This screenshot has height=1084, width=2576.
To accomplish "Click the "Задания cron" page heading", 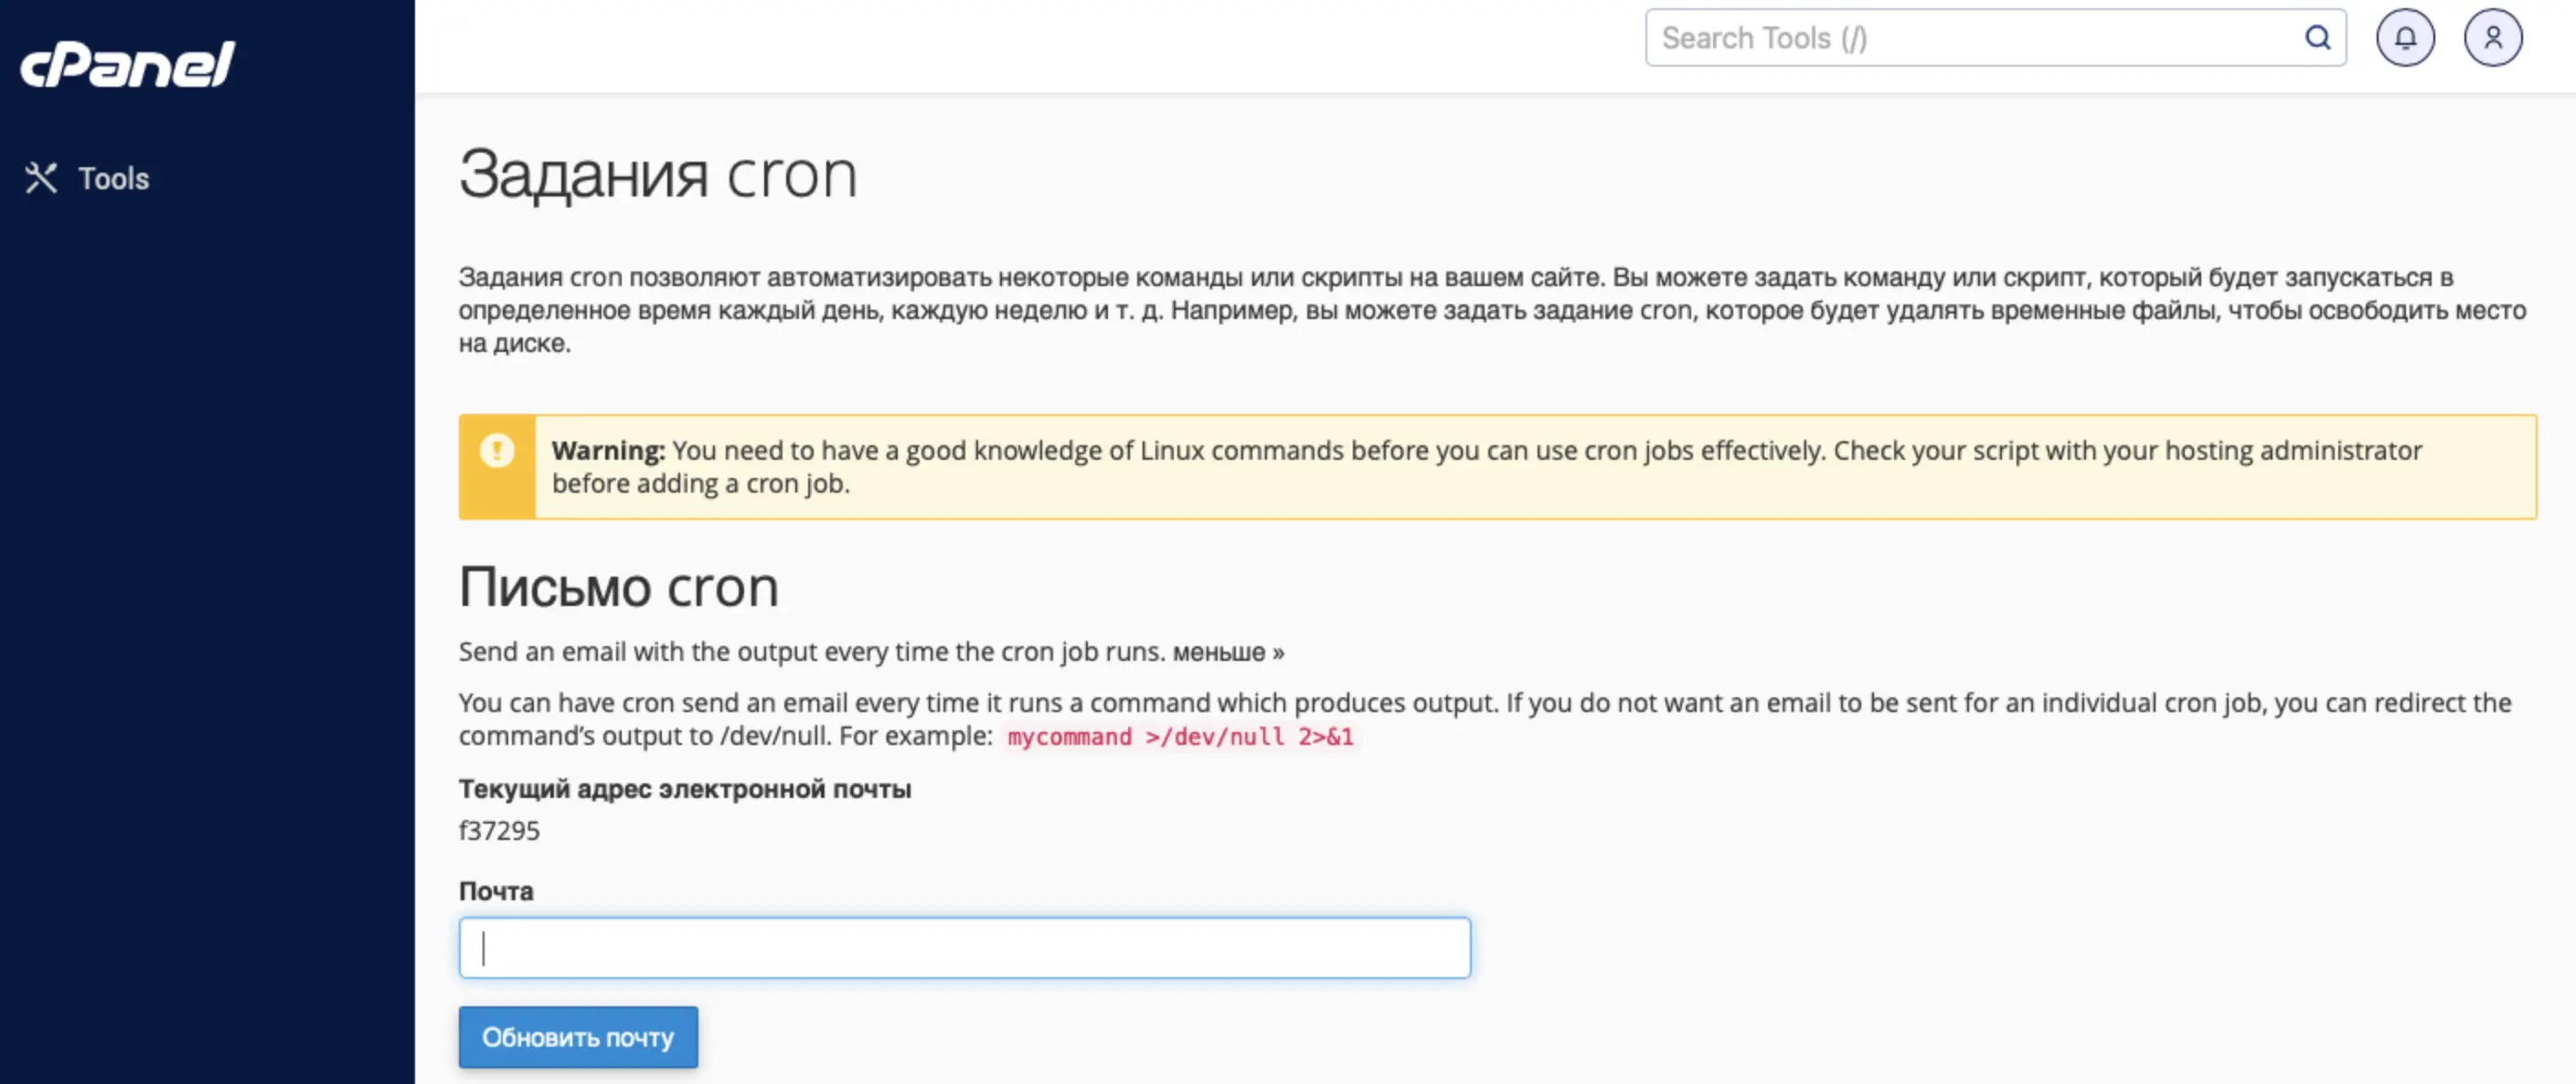I will click(x=657, y=175).
